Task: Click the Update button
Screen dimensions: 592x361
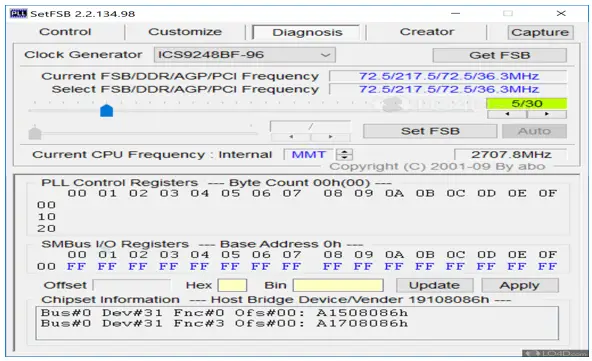Action: click(435, 285)
